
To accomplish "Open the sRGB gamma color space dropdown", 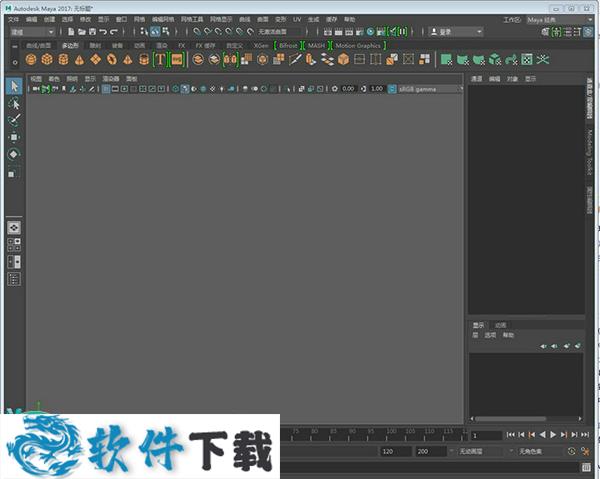I will click(x=430, y=89).
